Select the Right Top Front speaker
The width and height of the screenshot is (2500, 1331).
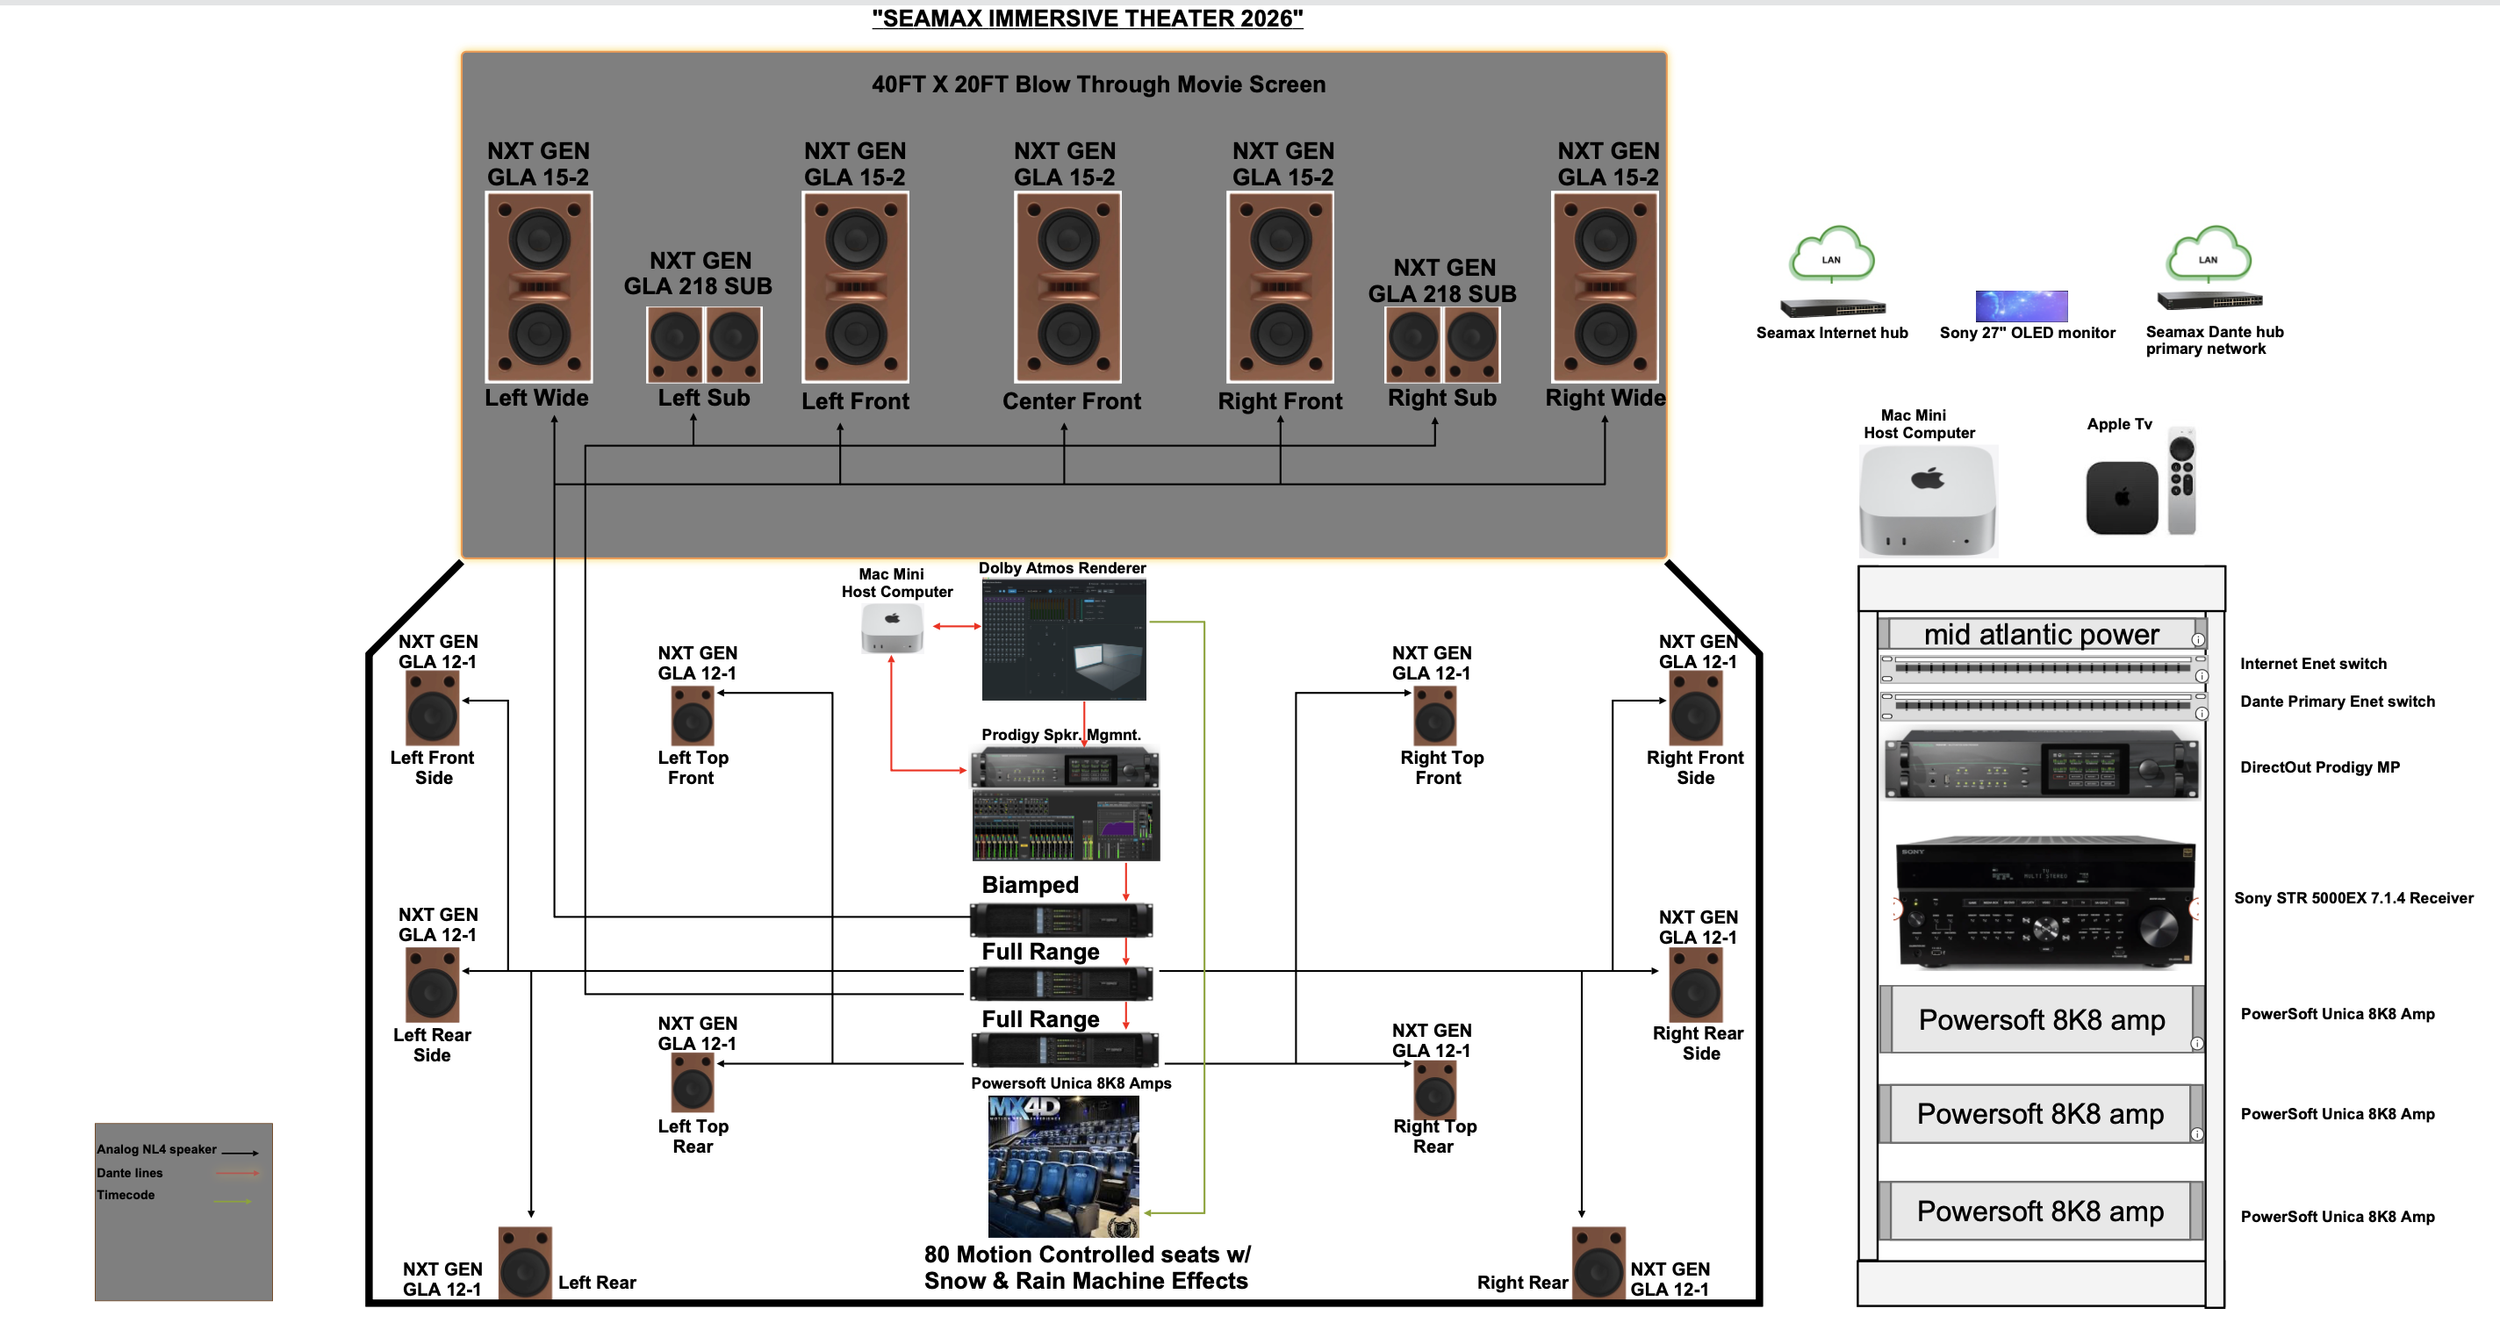click(x=1435, y=715)
